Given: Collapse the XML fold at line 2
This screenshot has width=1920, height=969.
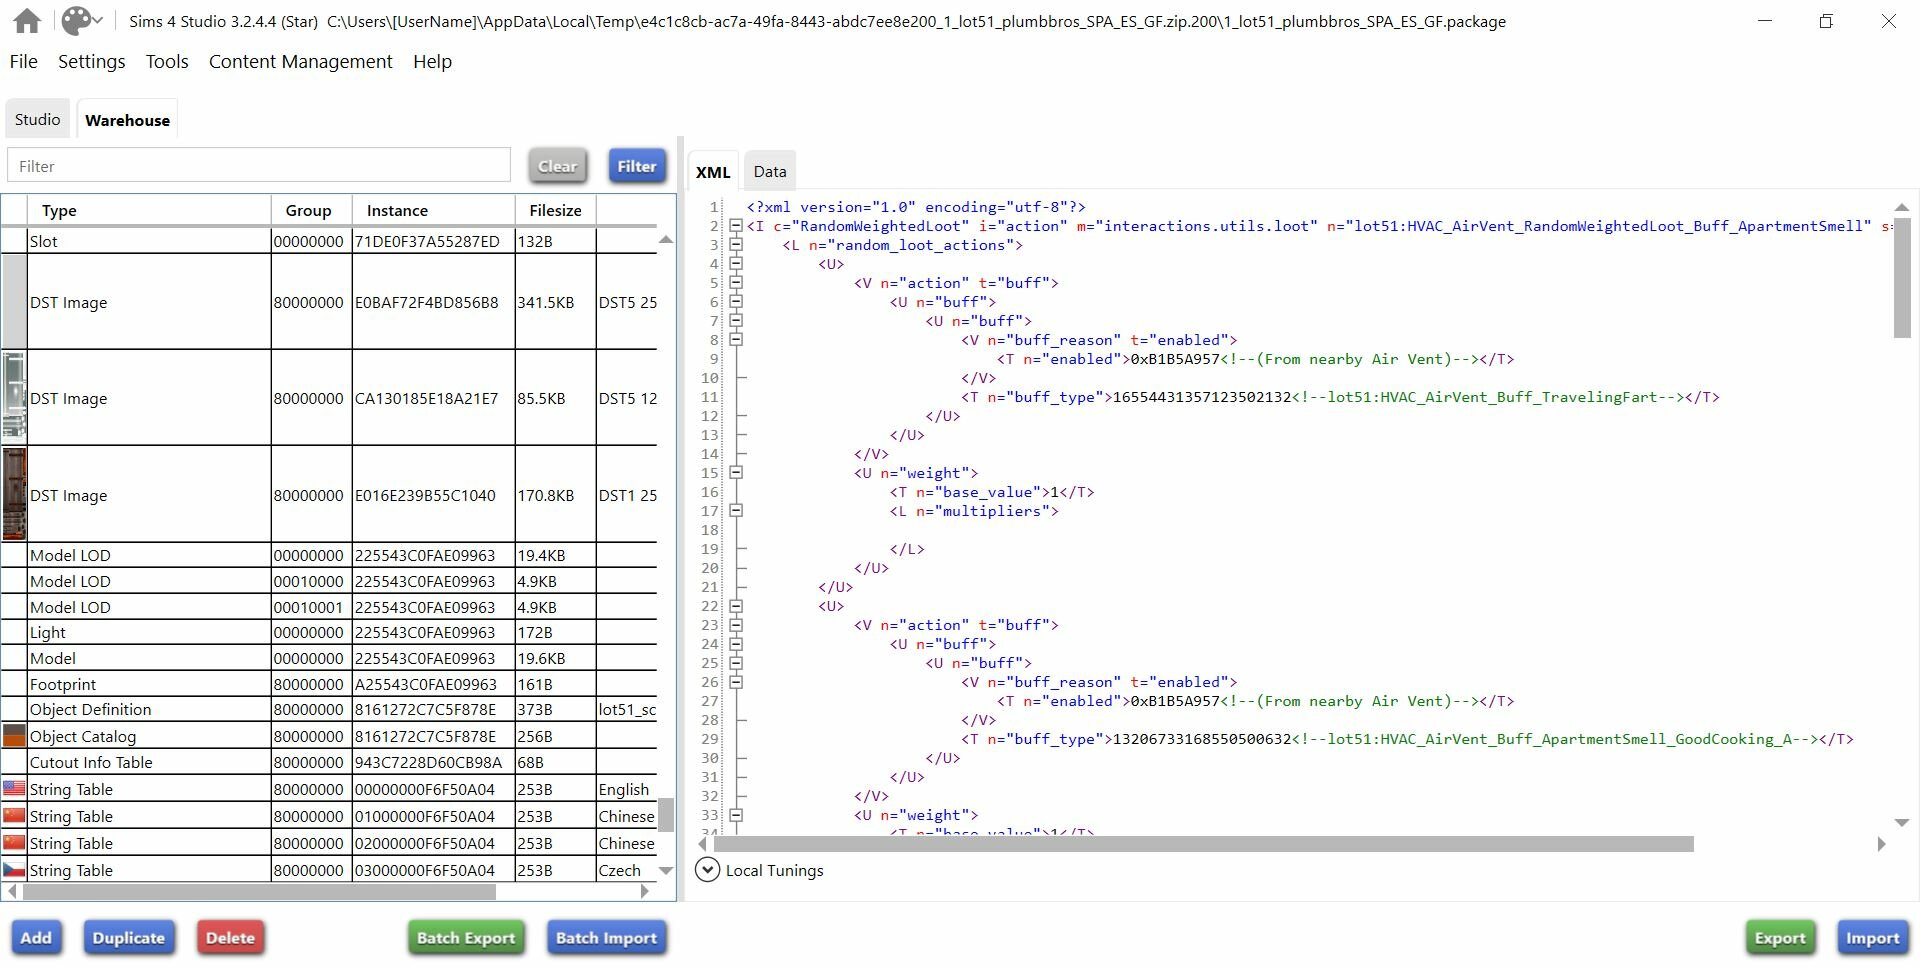Looking at the screenshot, I should tap(736, 226).
